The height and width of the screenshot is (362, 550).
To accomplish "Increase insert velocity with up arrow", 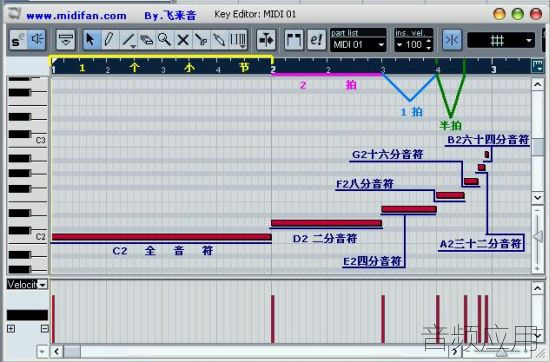I will point(429,42).
